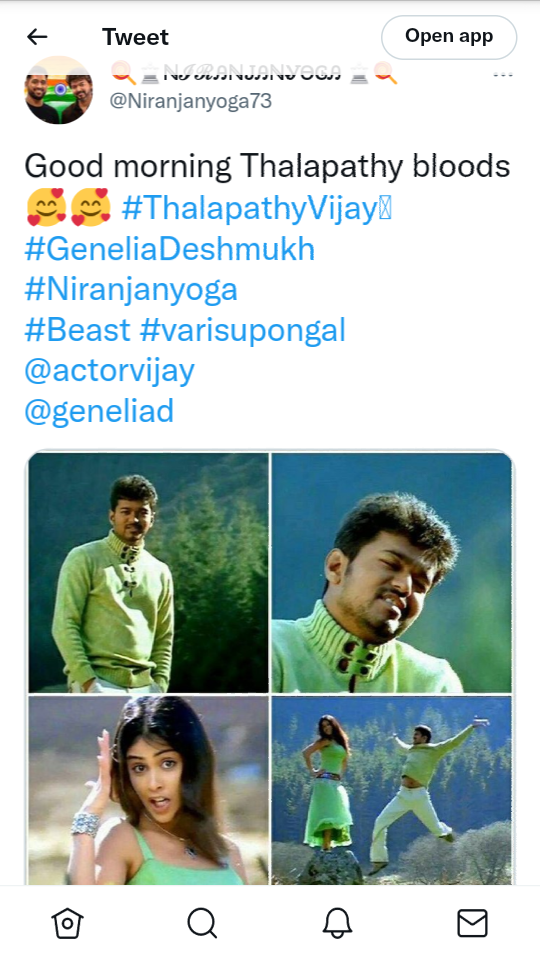The image size is (540, 960).
Task: Tap the #Niranjanyoga hashtag
Action: point(131,290)
